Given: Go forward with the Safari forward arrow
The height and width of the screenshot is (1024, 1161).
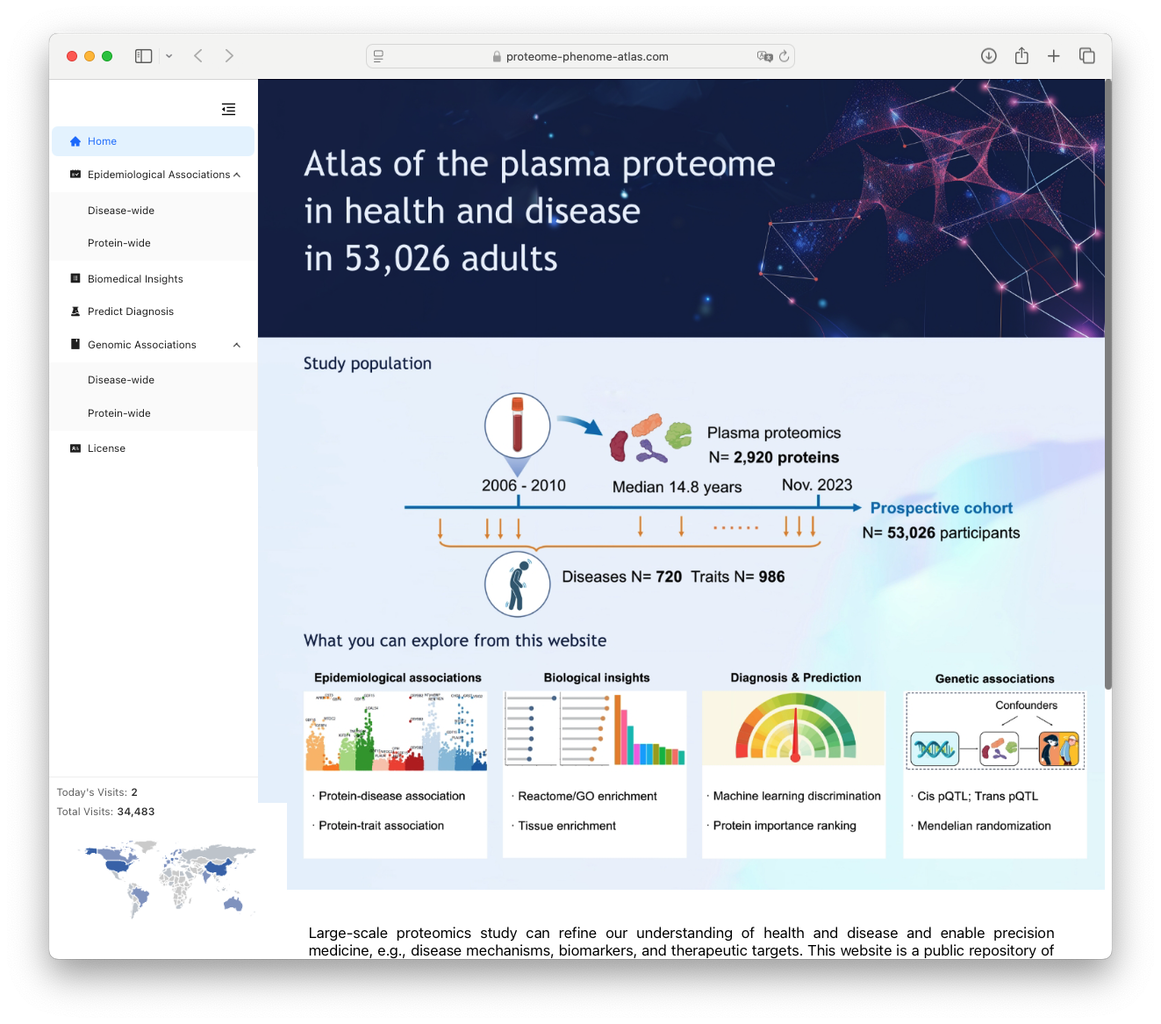Looking at the screenshot, I should [x=229, y=56].
